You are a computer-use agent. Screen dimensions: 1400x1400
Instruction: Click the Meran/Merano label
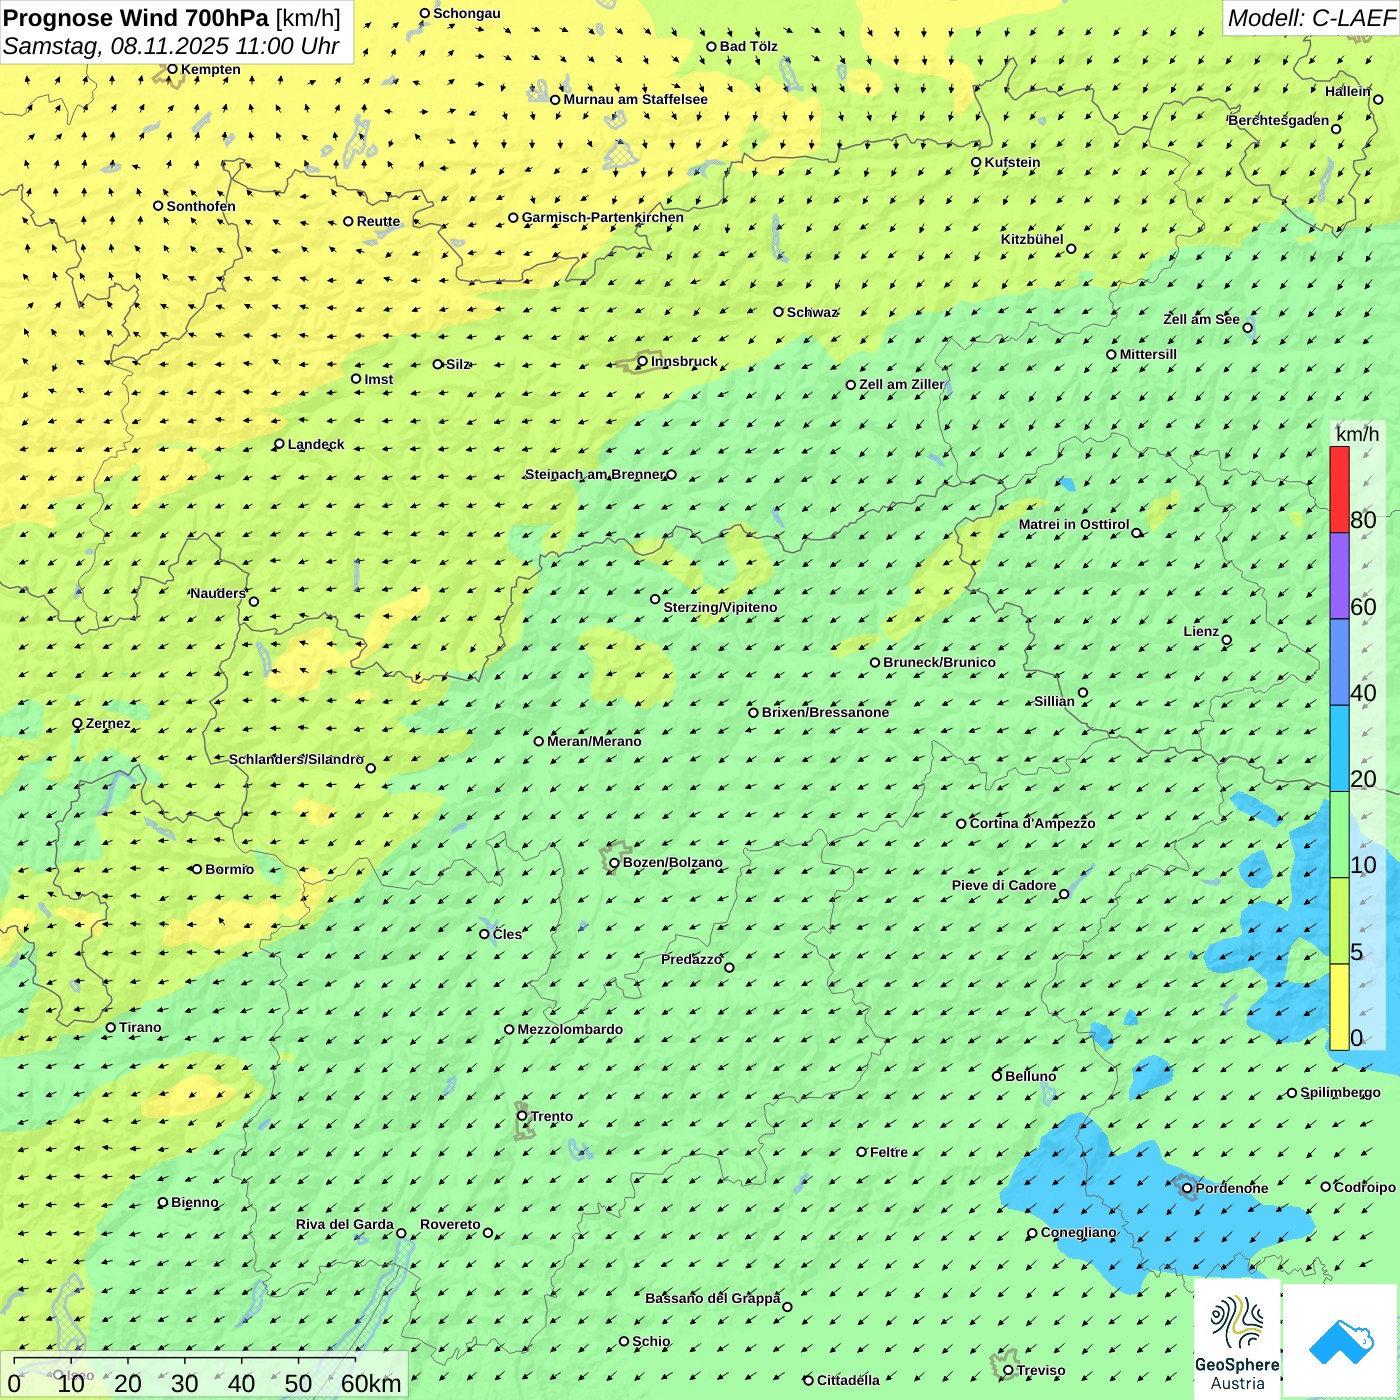[x=594, y=741]
